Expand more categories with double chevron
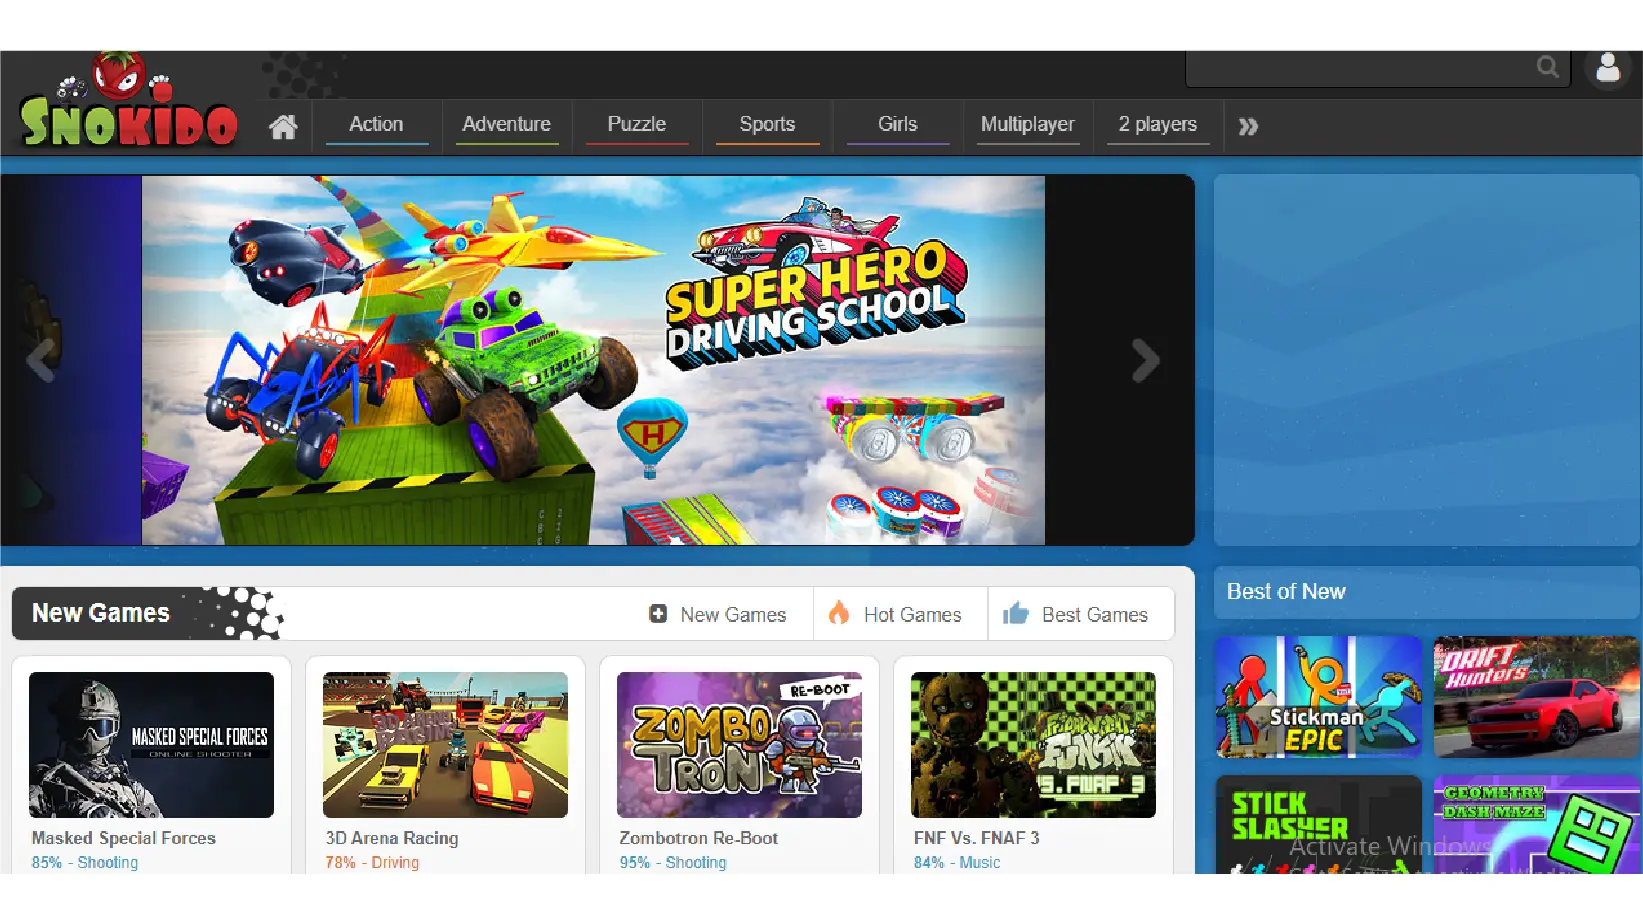The height and width of the screenshot is (924, 1643). pos(1248,127)
